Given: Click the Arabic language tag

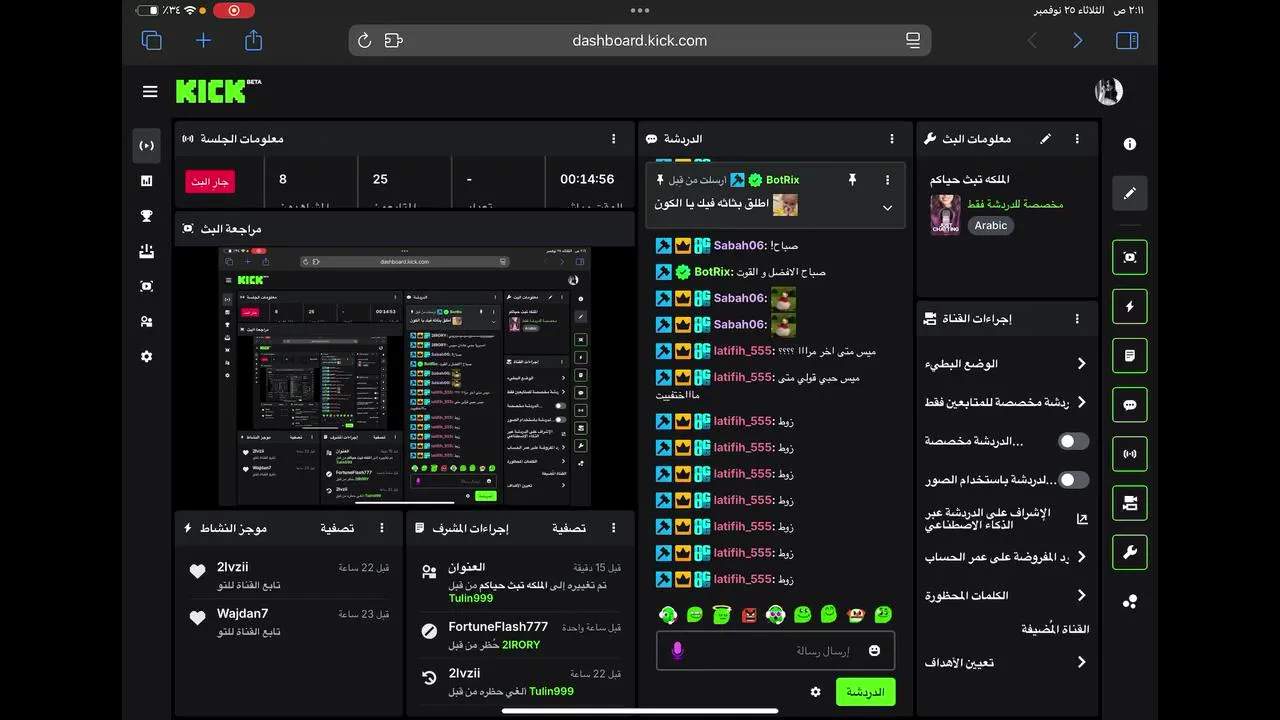Looking at the screenshot, I should (x=991, y=225).
